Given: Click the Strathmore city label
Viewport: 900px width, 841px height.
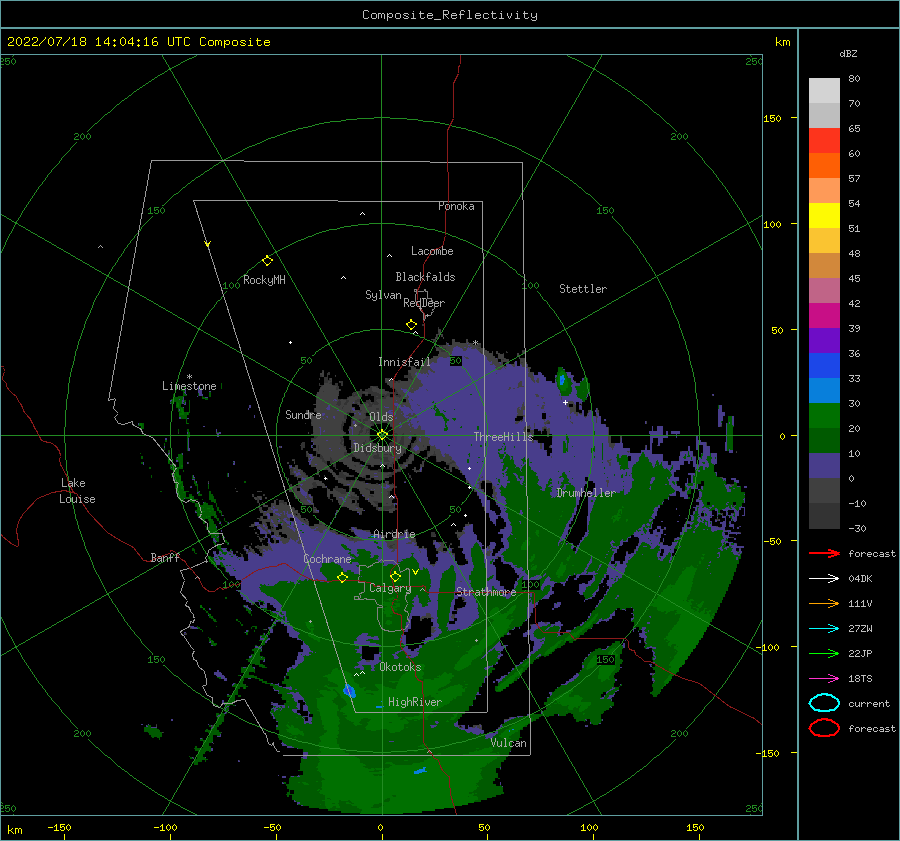Looking at the screenshot, I should 486,592.
